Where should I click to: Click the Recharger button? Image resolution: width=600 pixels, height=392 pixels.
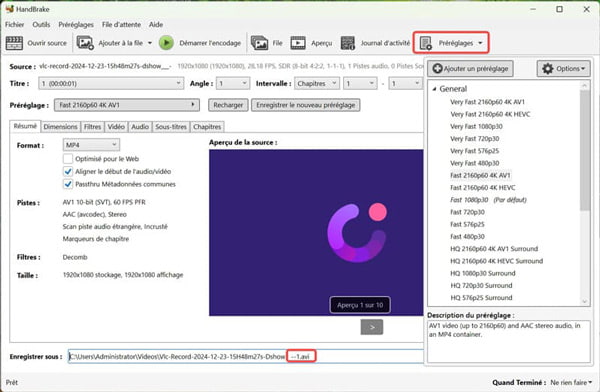click(x=228, y=105)
